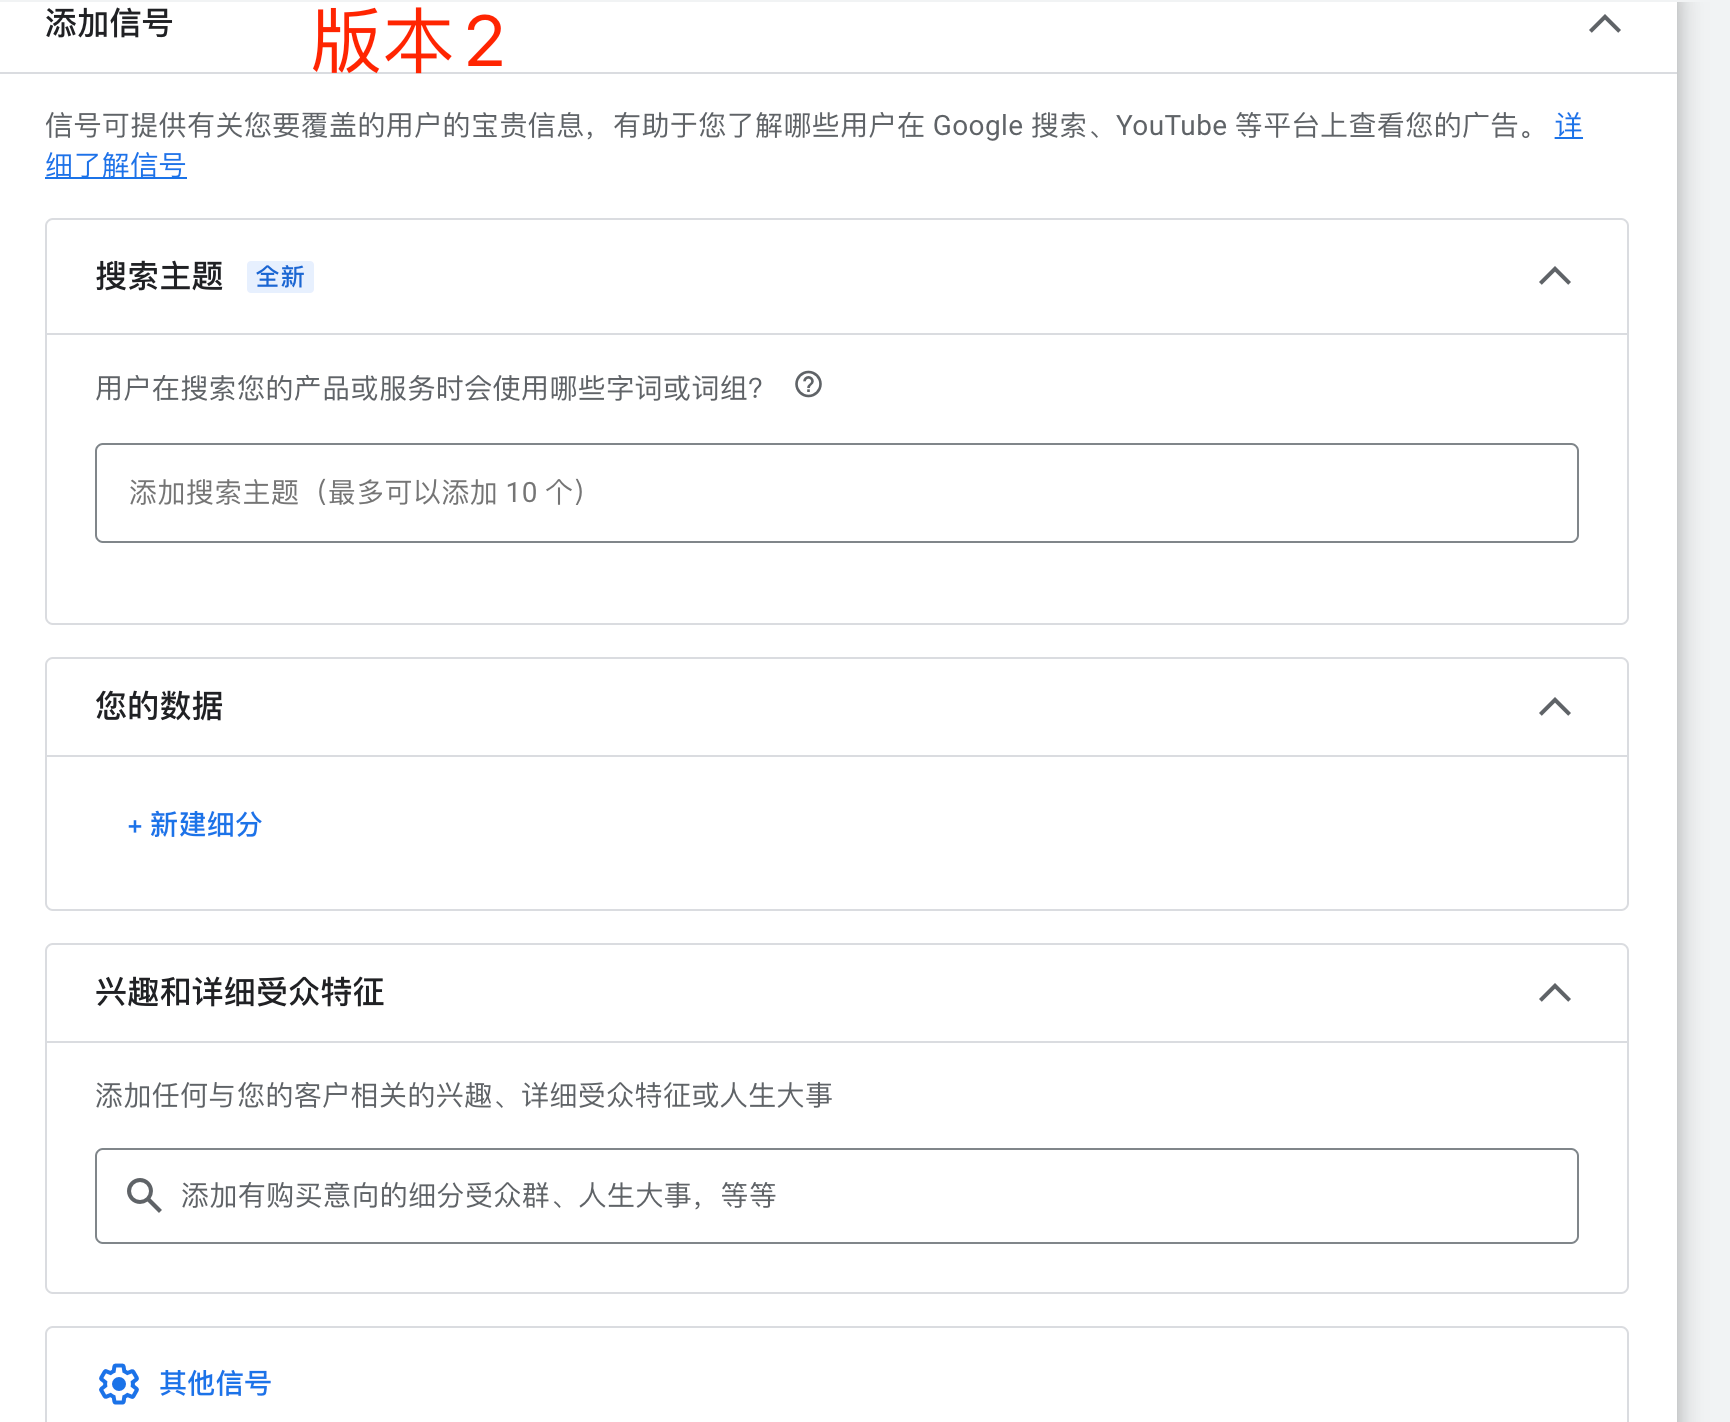This screenshot has height=1422, width=1730.
Task: Open 其他信号 at the bottom
Action: (213, 1383)
